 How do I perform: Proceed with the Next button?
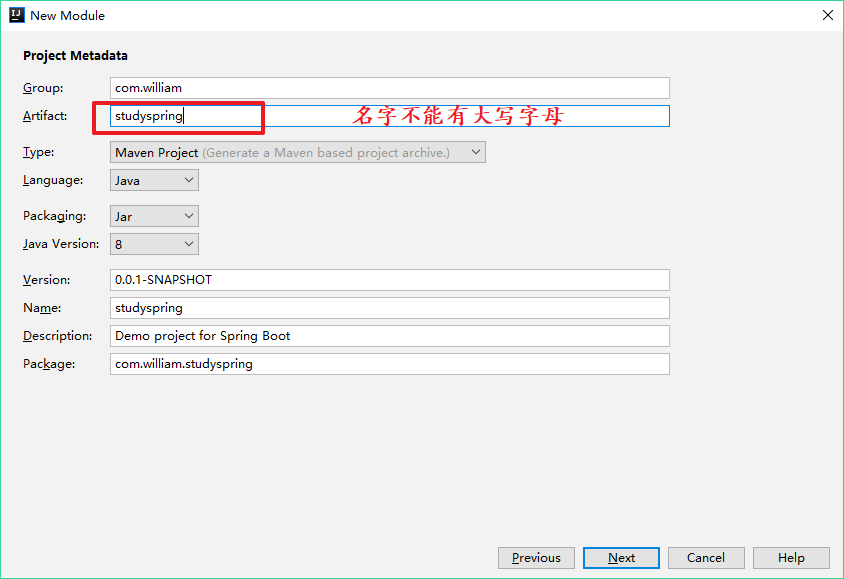pos(621,558)
